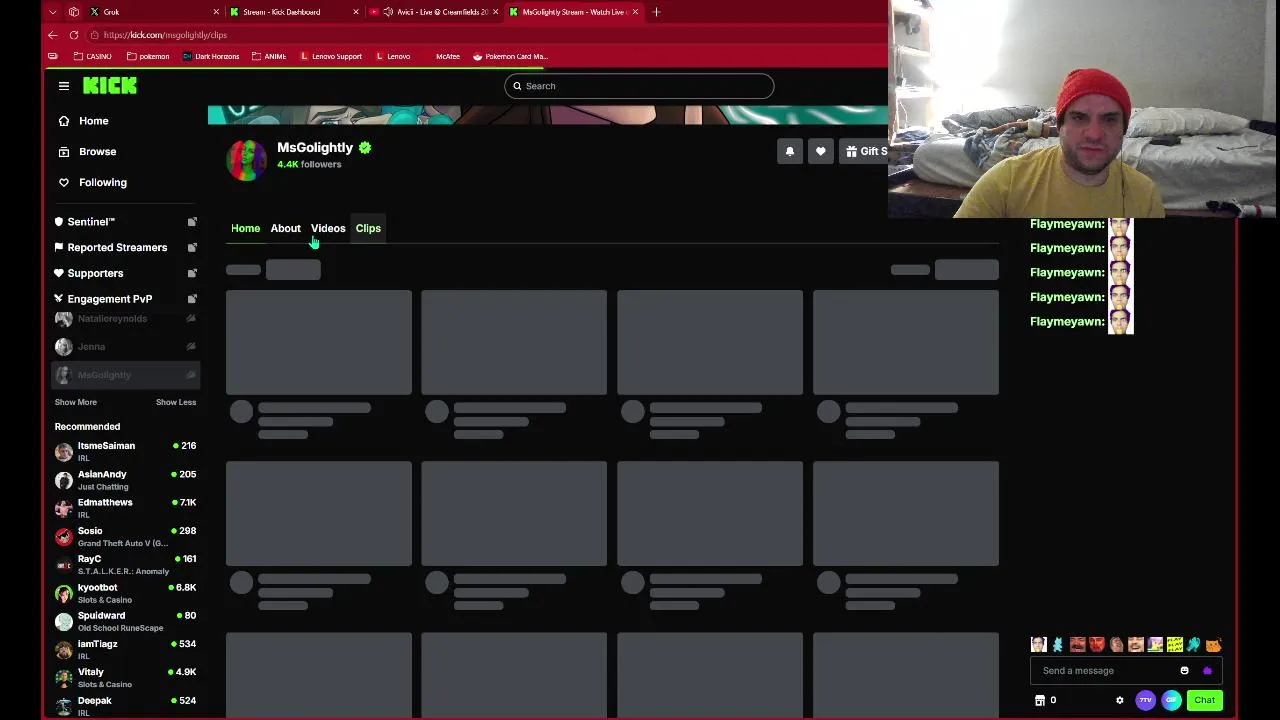Image resolution: width=1280 pixels, height=720 pixels.
Task: Open AsianAndy recommended channel
Action: [x=125, y=480]
